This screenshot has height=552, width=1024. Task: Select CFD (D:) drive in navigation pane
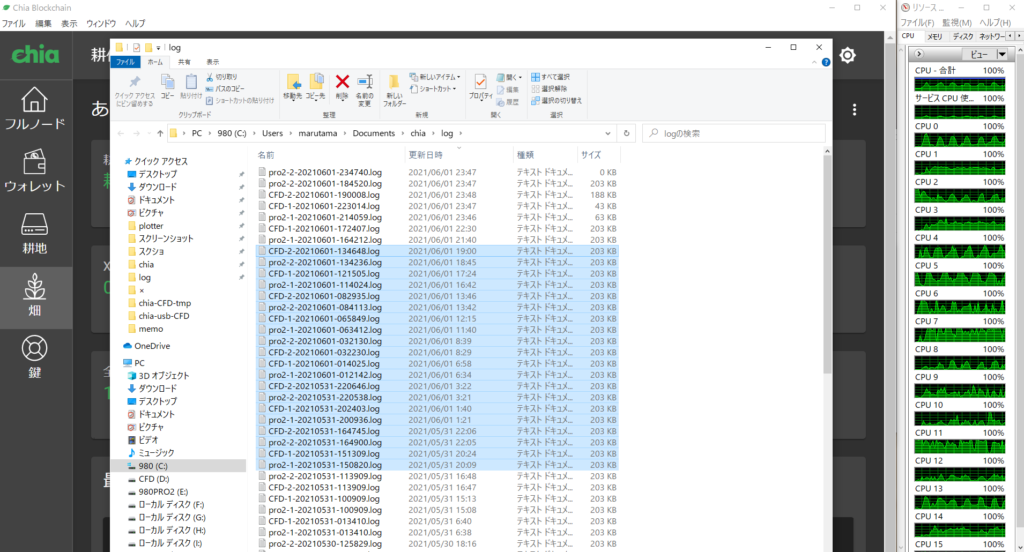pos(153,479)
